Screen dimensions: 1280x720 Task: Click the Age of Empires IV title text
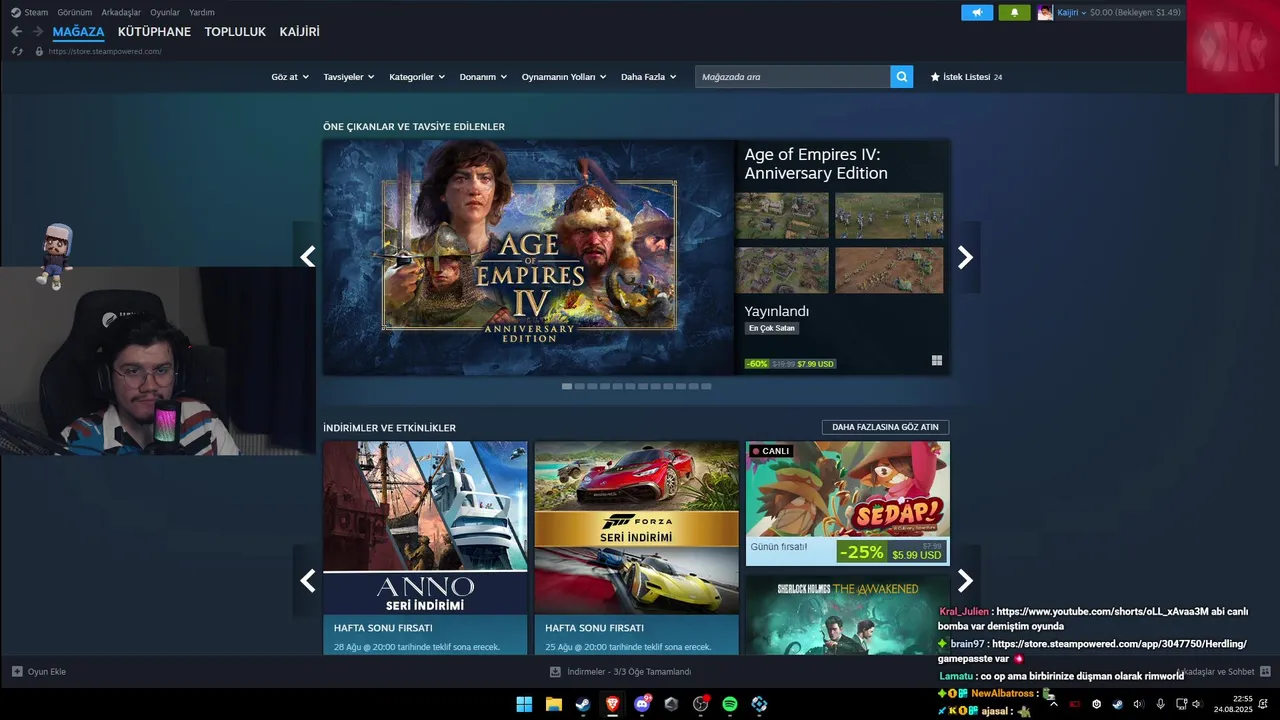pos(816,164)
